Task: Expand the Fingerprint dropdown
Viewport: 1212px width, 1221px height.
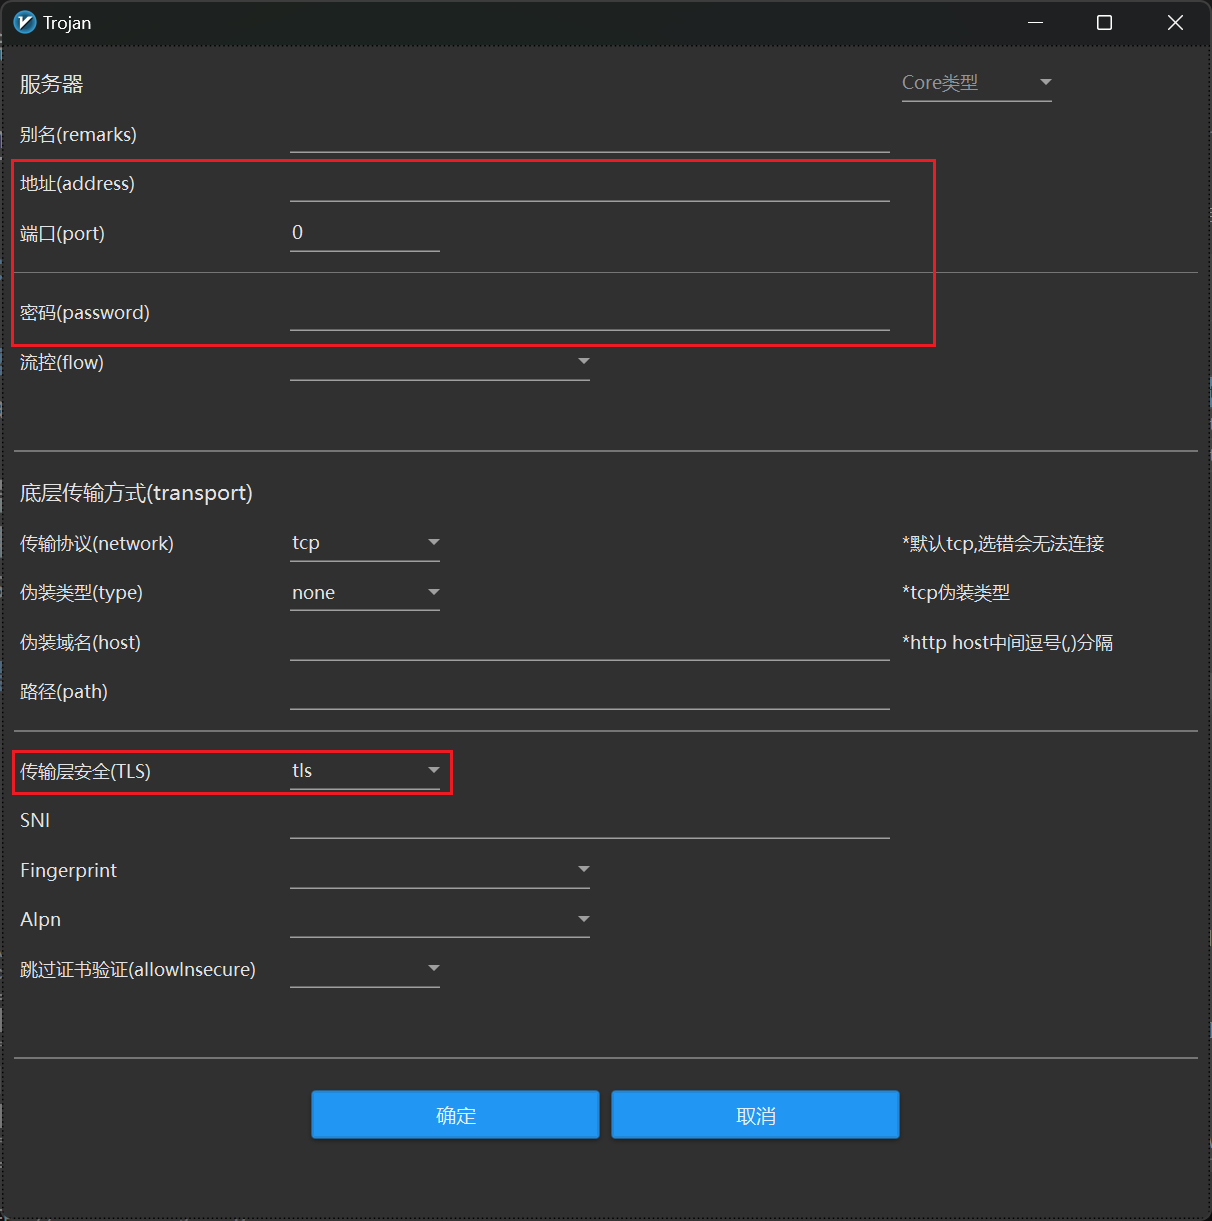Action: click(439, 870)
